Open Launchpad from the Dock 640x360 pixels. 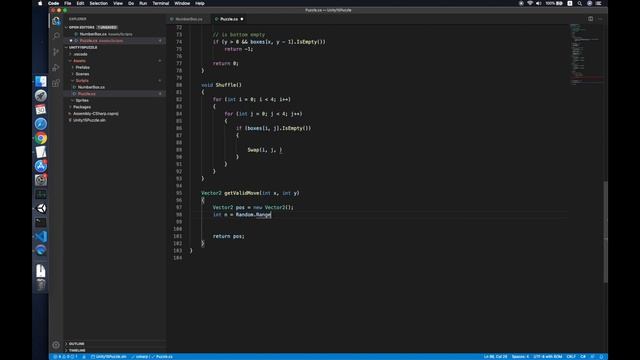(x=40, y=96)
